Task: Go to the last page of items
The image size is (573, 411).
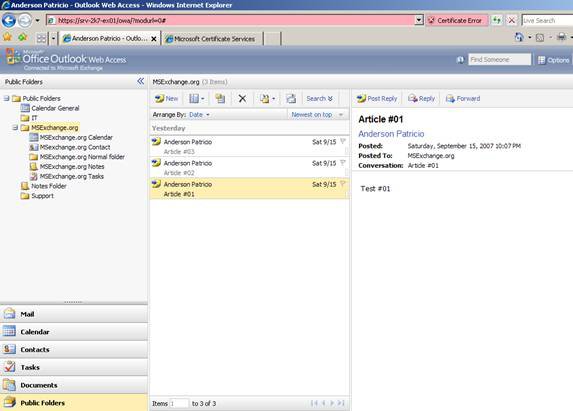Action: [x=341, y=403]
